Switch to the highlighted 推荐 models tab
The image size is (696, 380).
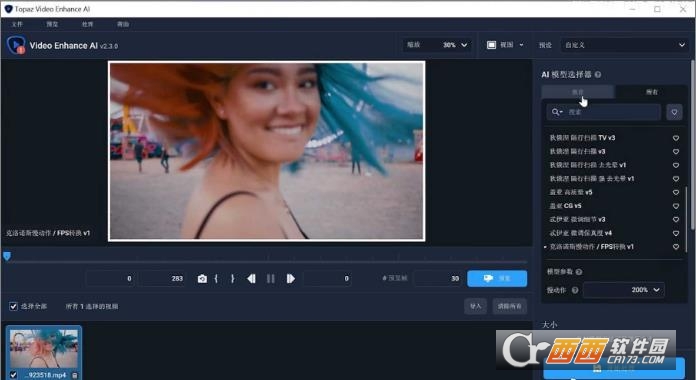(577, 92)
